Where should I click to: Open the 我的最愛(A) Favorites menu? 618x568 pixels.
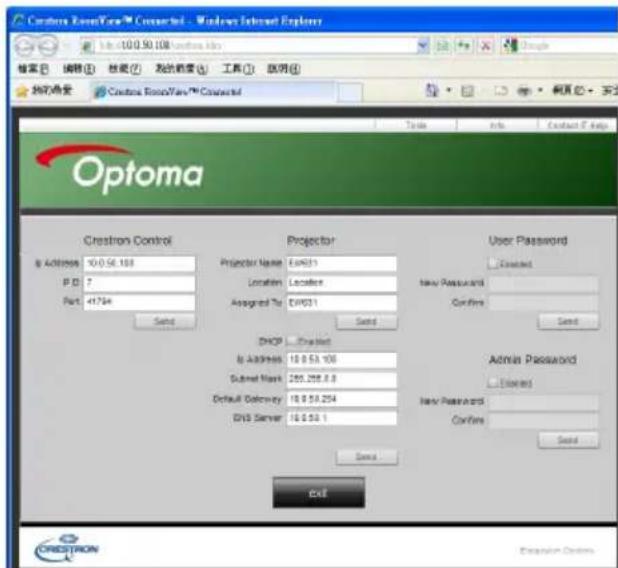[181, 69]
